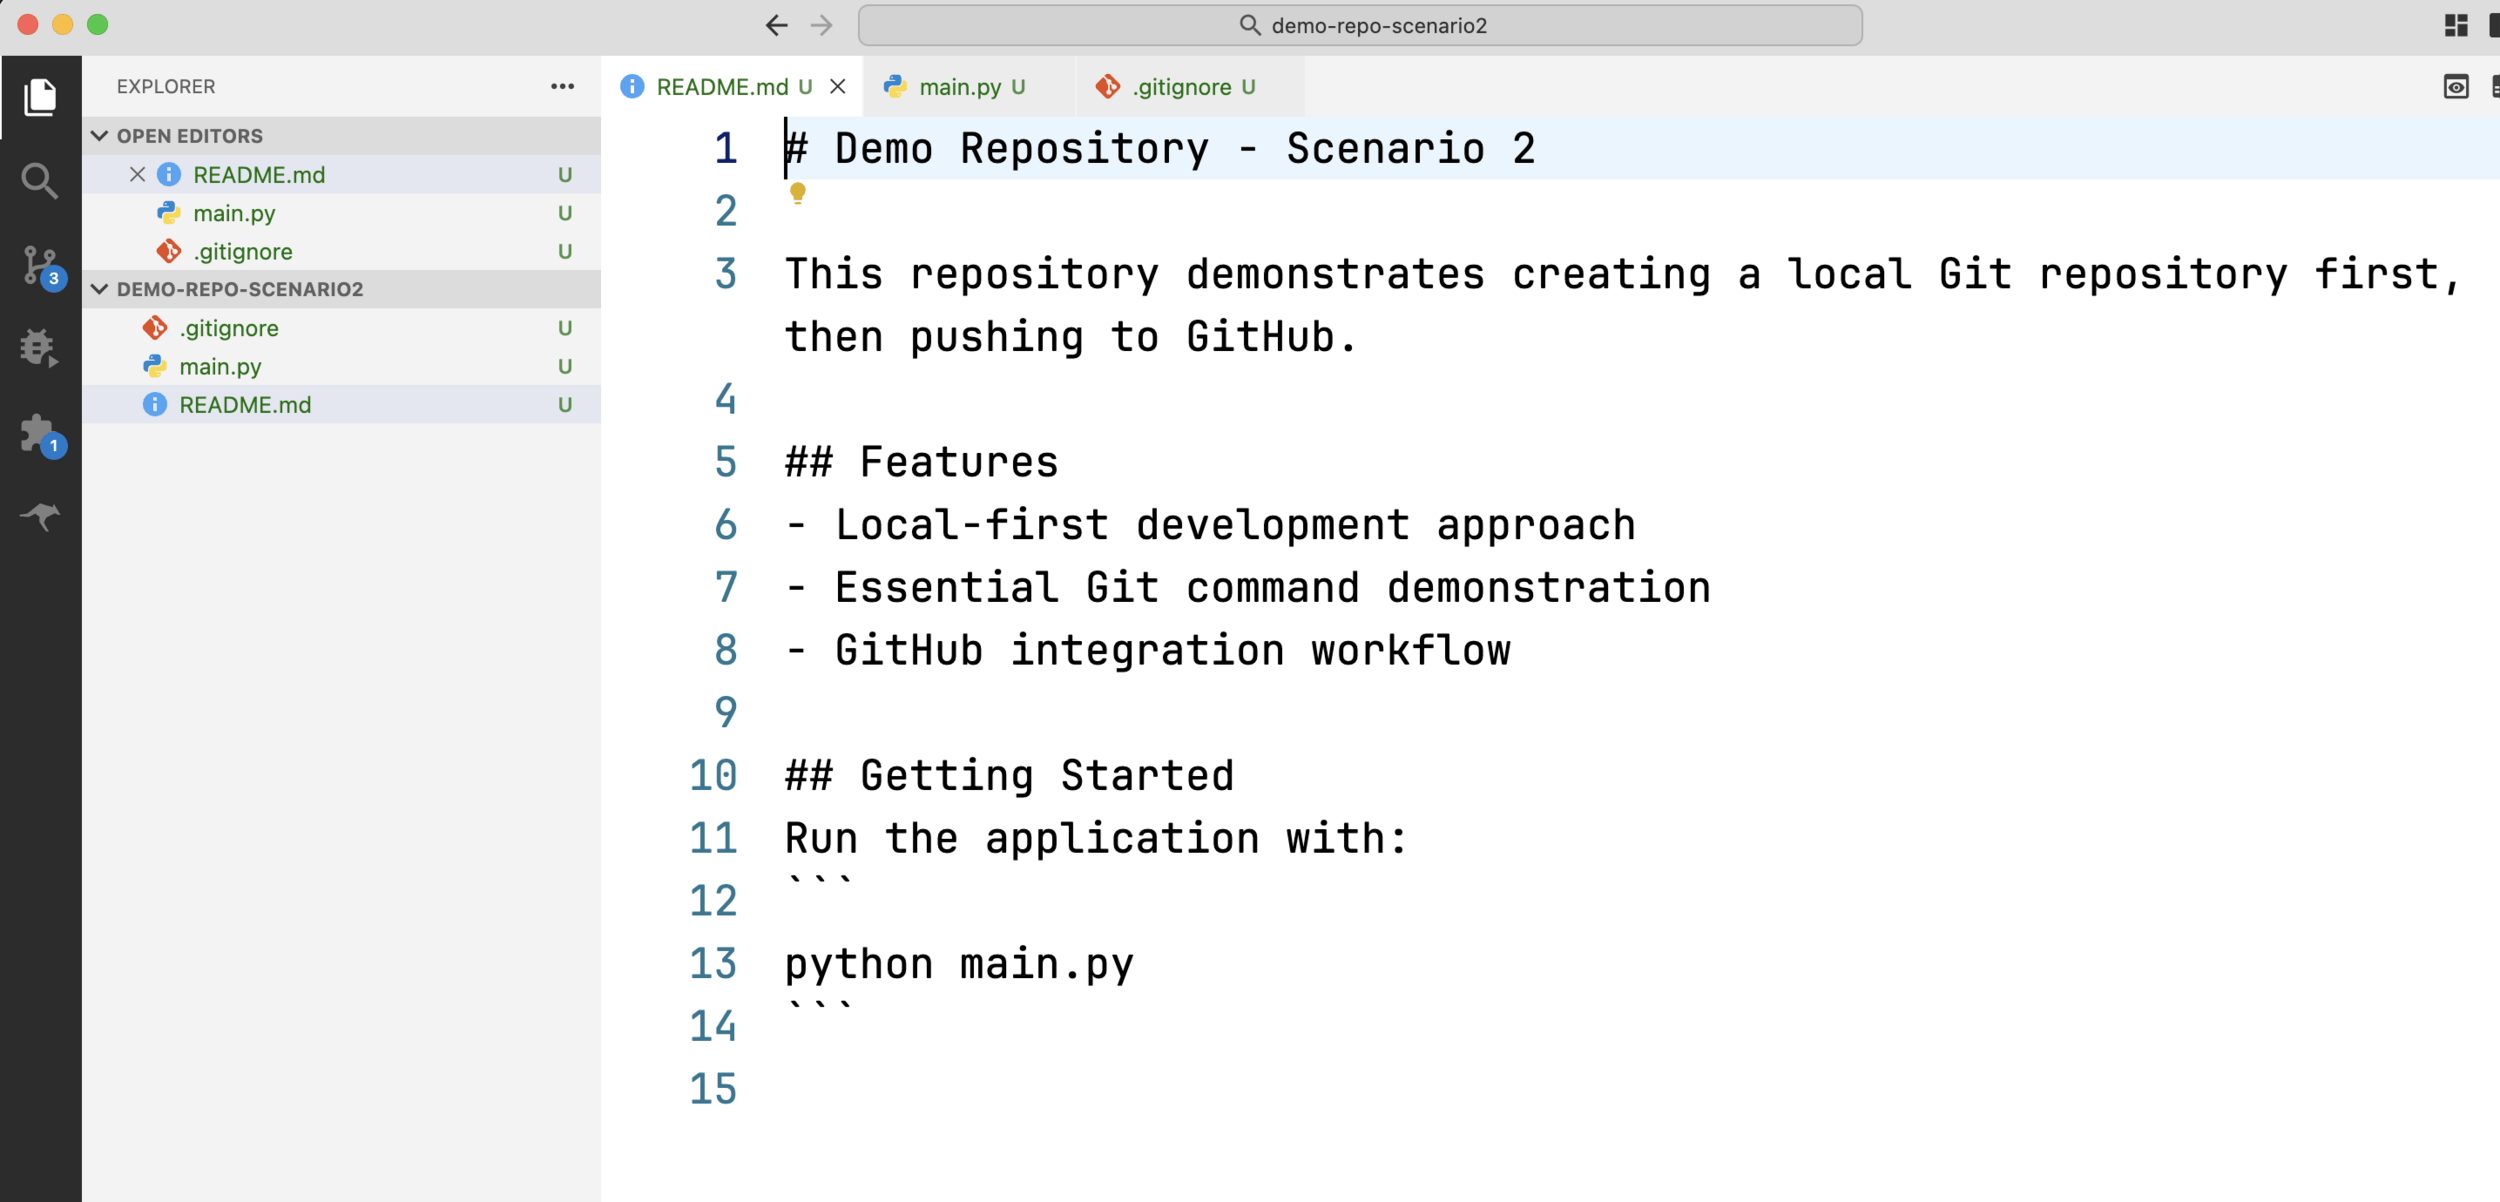
Task: Go back using the left arrow
Action: click(776, 26)
